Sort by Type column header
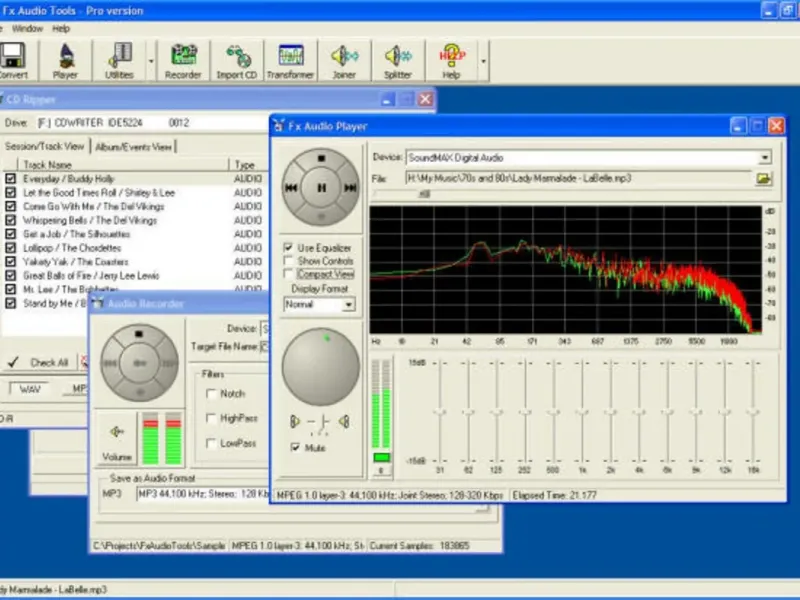Viewport: 800px width, 600px height. click(x=248, y=165)
